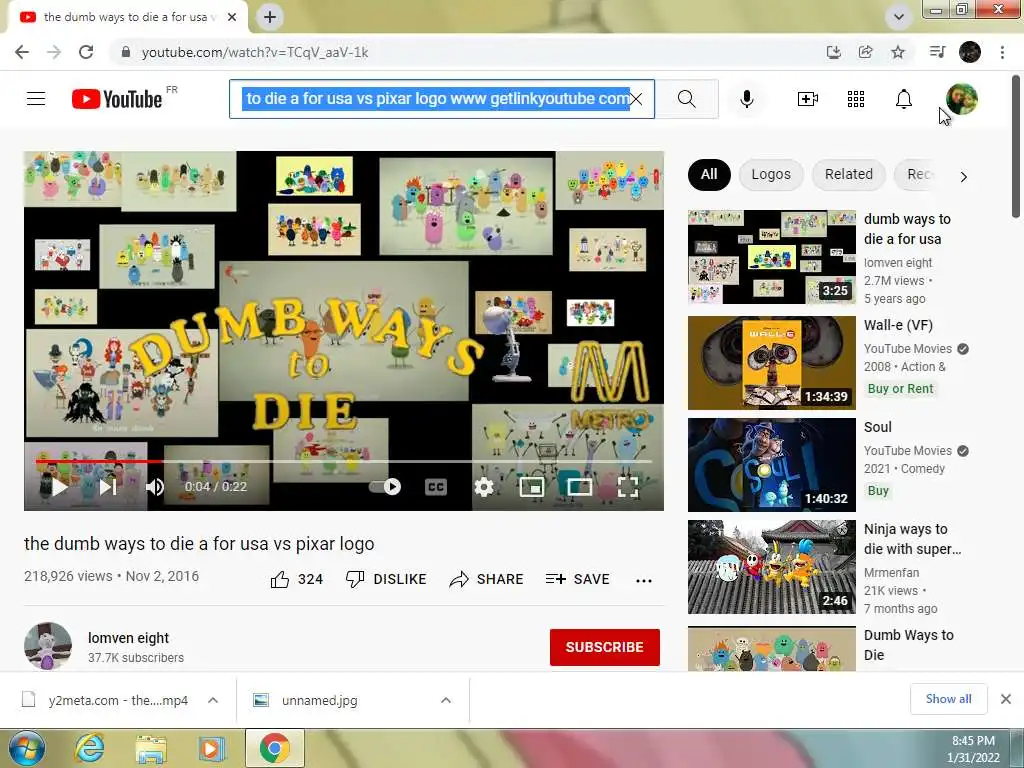This screenshot has width=1024, height=768.
Task: Click the SAVE to playlist button
Action: point(577,579)
